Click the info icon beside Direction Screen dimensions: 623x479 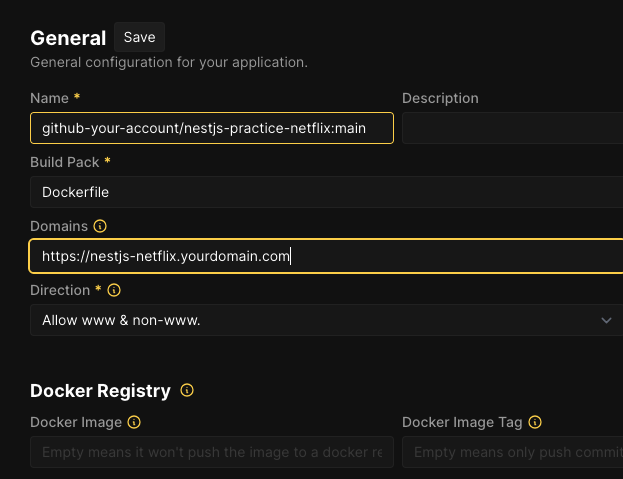(x=114, y=290)
